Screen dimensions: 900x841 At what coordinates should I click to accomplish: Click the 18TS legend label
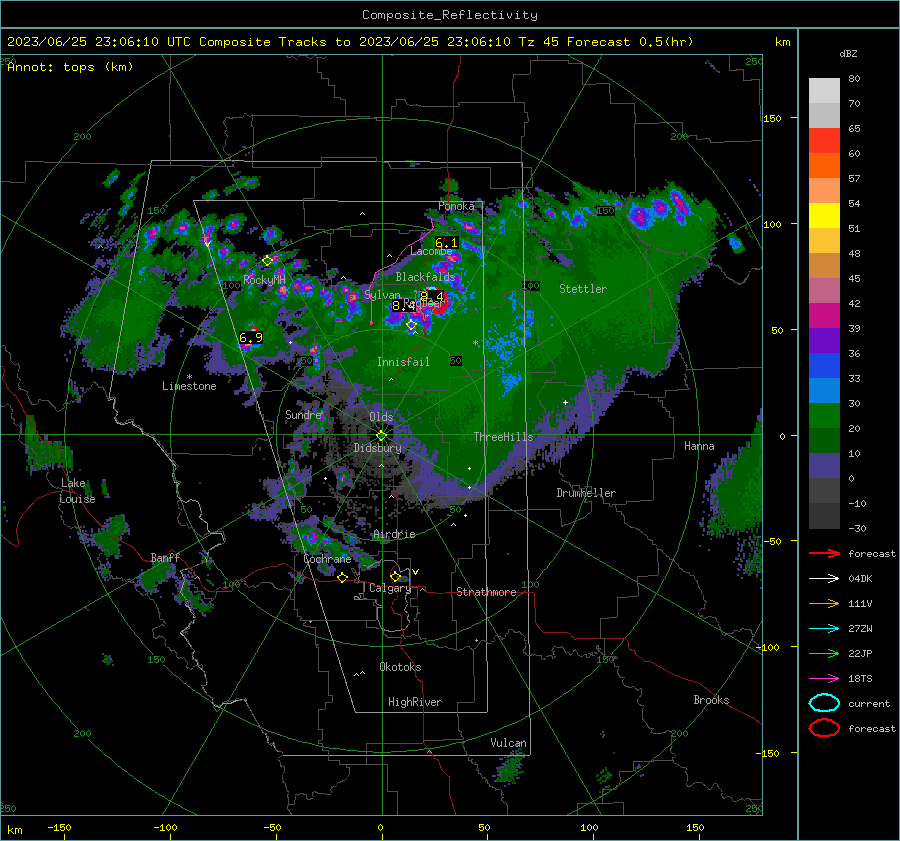[860, 679]
